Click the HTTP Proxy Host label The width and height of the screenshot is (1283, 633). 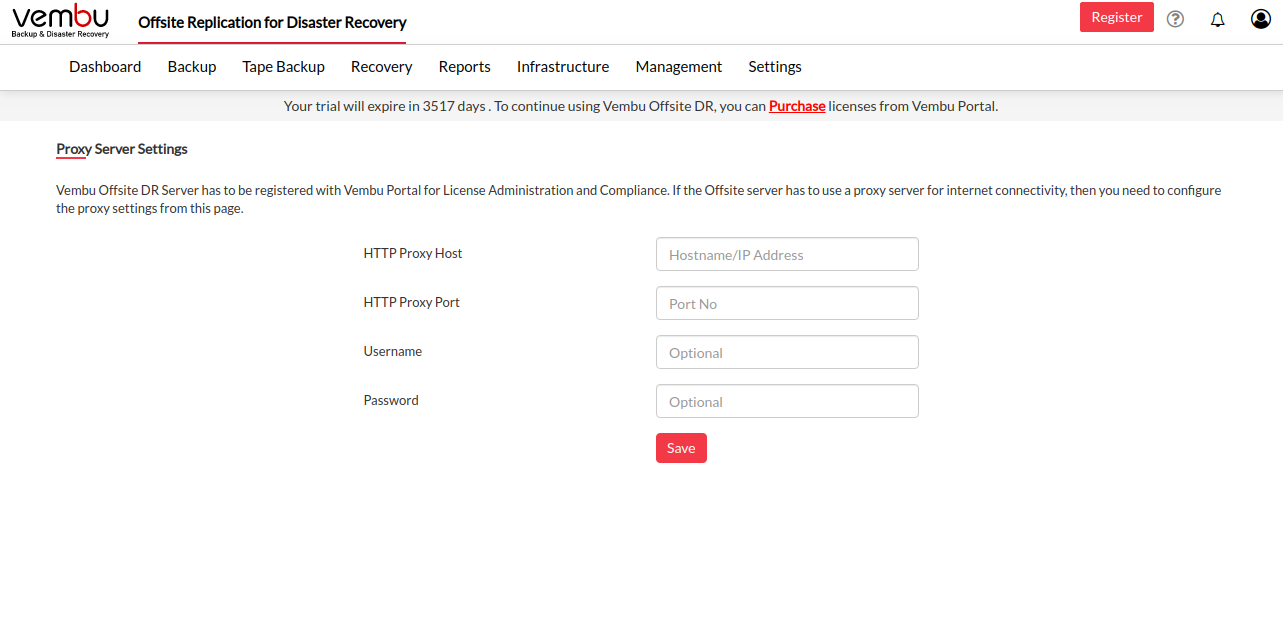pyautogui.click(x=413, y=253)
